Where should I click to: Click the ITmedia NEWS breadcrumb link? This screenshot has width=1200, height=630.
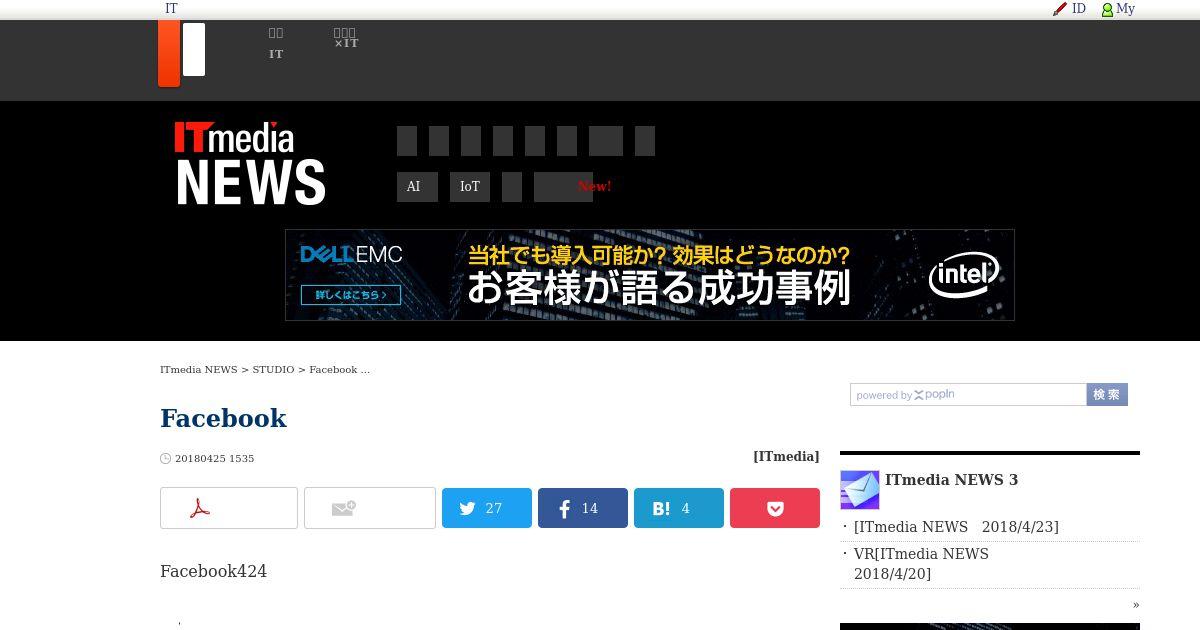tap(199, 370)
